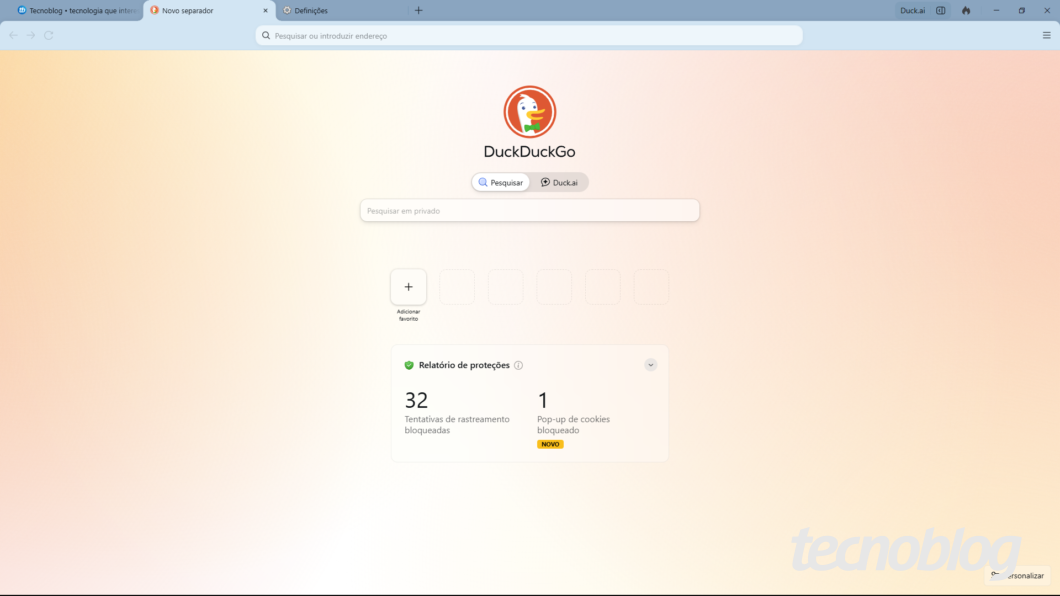Select the Pesquisar search mode
1060x596 pixels.
pyautogui.click(x=501, y=182)
